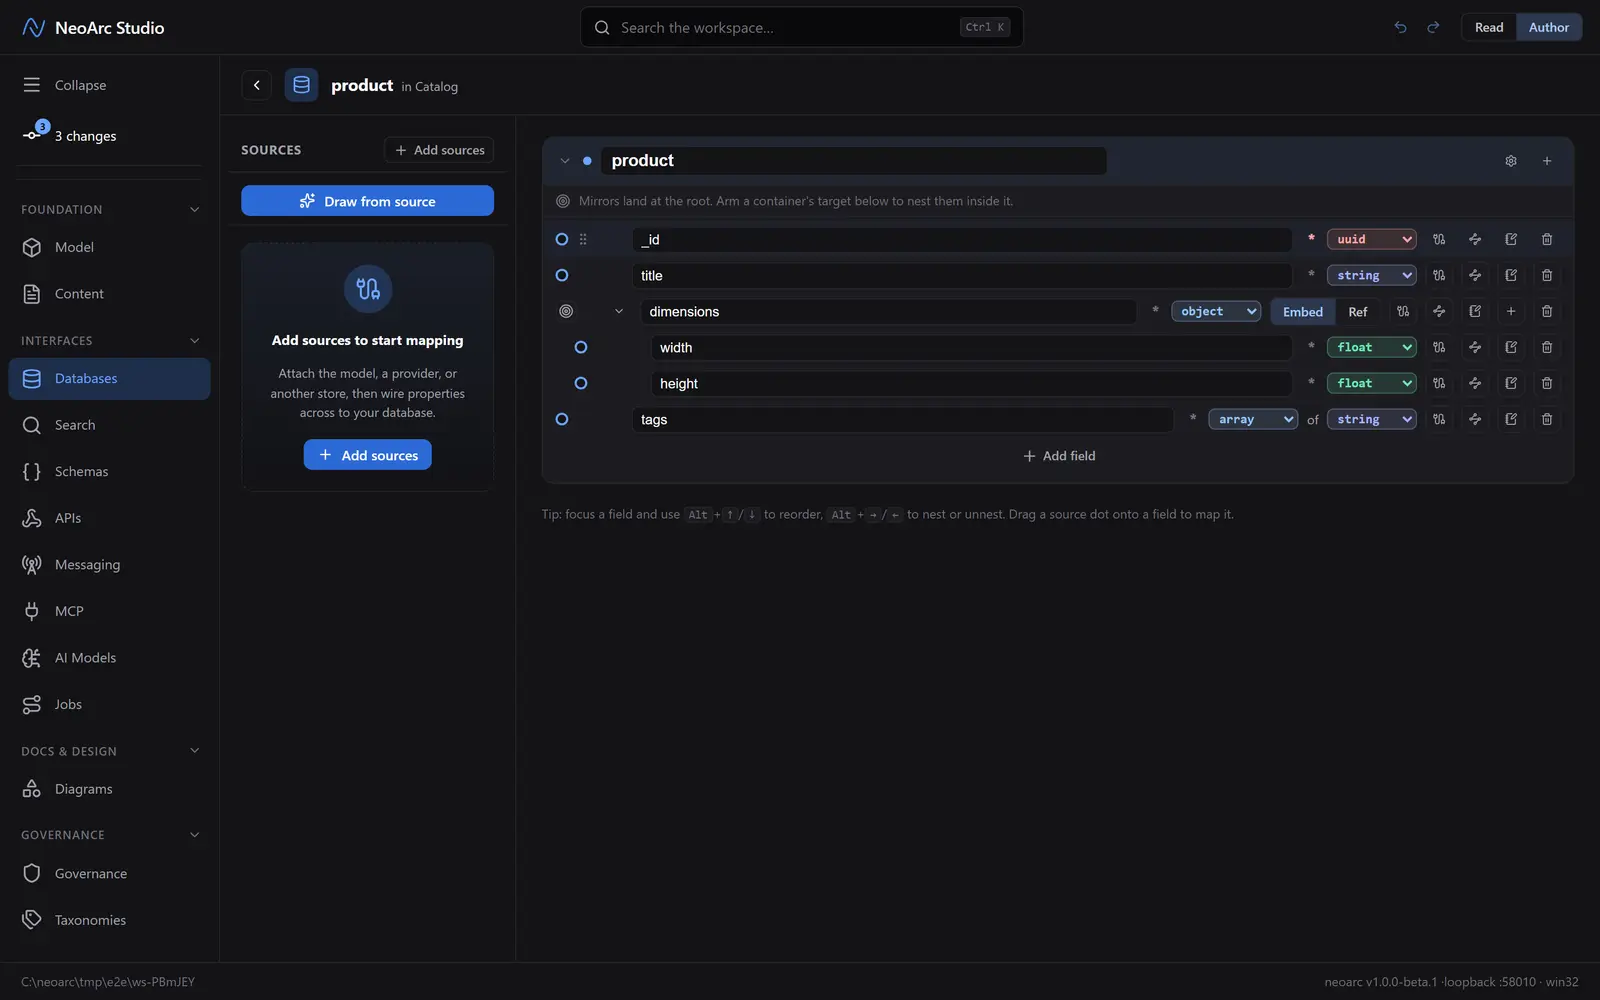Arm the dimensions container target
The height and width of the screenshot is (1000, 1600).
coord(566,311)
